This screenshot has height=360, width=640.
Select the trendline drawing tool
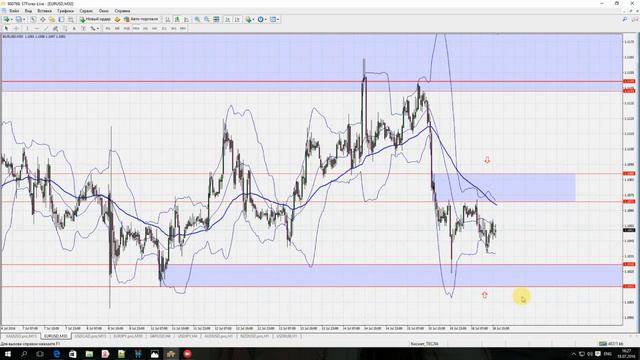tap(46, 29)
